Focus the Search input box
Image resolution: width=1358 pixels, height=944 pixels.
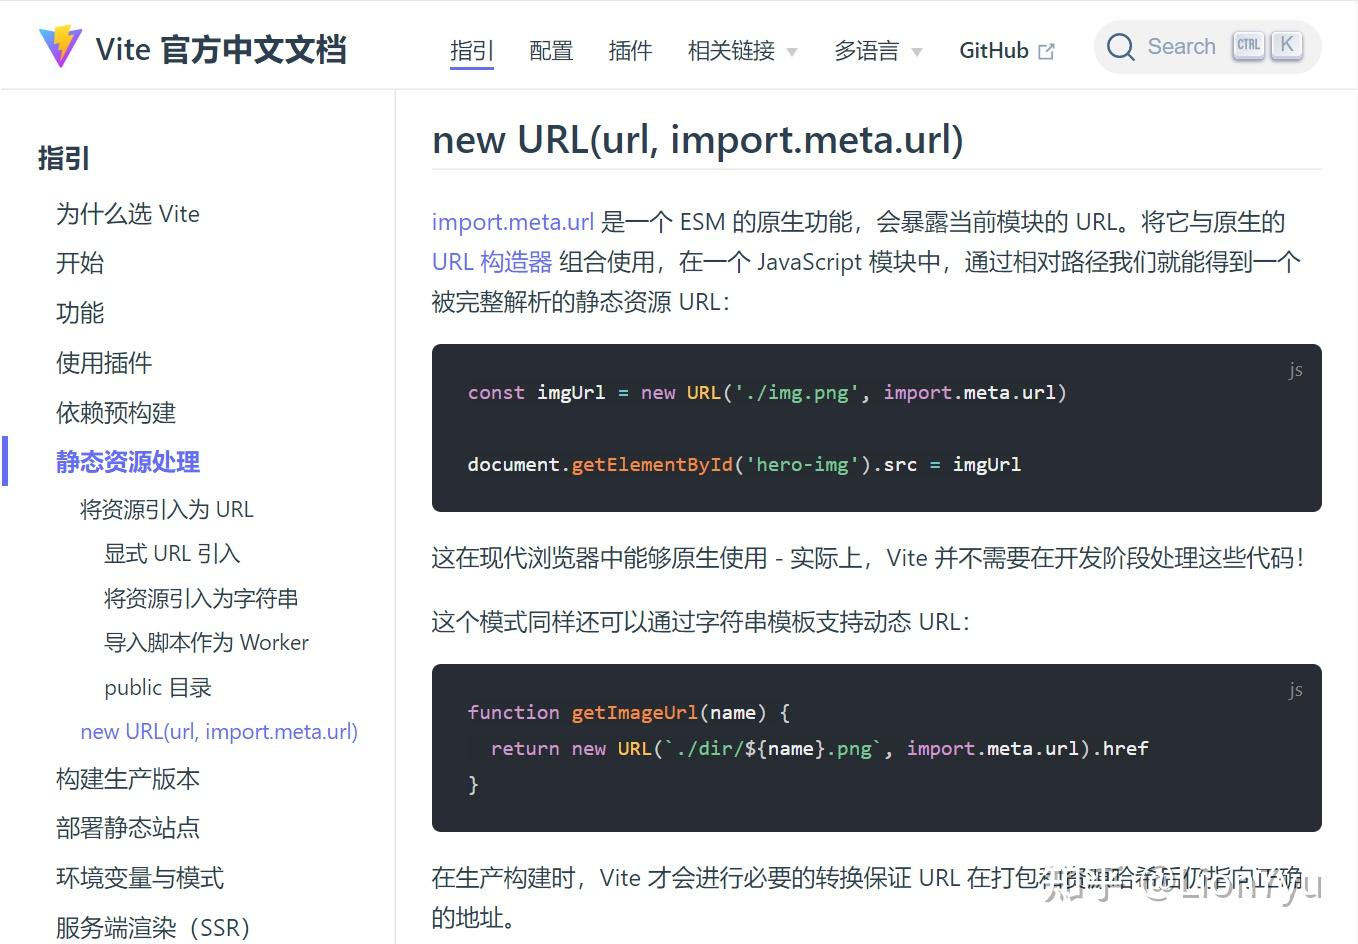point(1208,47)
